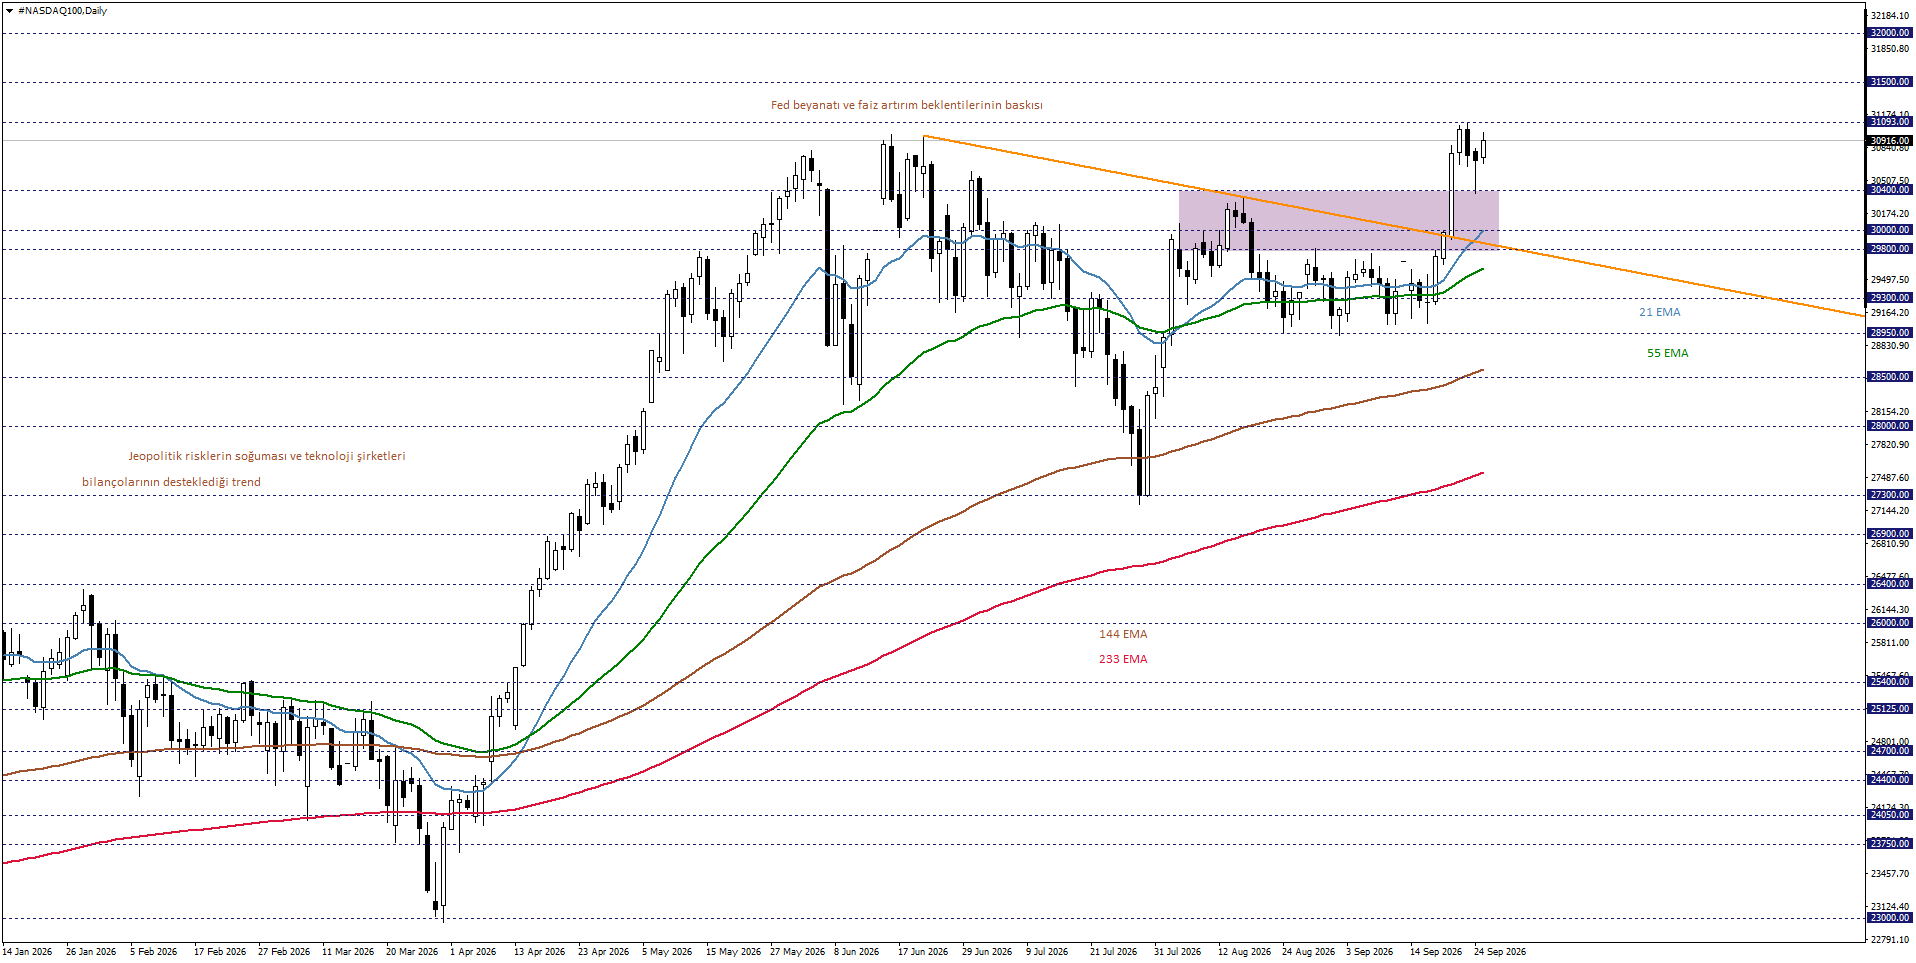Click the 23457.70 price scale value
The height and width of the screenshot is (963, 1916).
tap(1889, 874)
